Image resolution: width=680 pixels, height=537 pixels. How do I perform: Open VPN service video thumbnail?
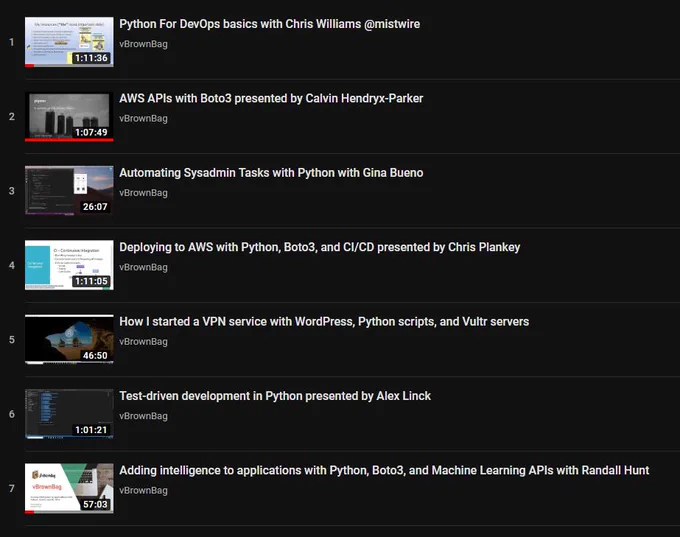pyautogui.click(x=69, y=340)
